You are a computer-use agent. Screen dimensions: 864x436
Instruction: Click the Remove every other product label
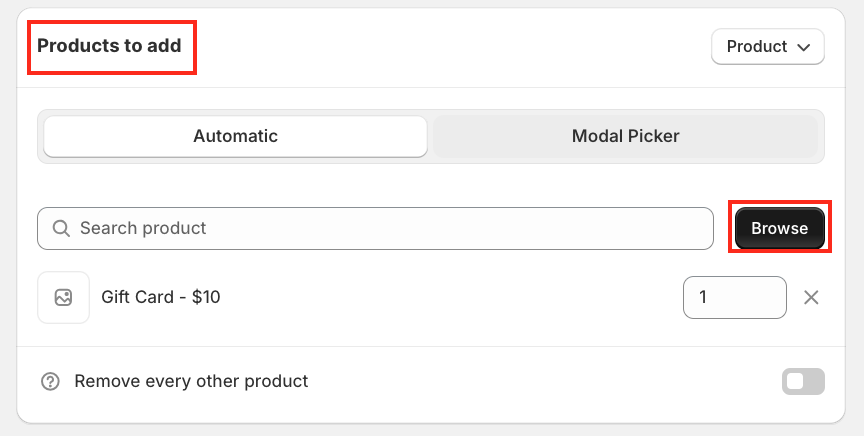[191, 381]
